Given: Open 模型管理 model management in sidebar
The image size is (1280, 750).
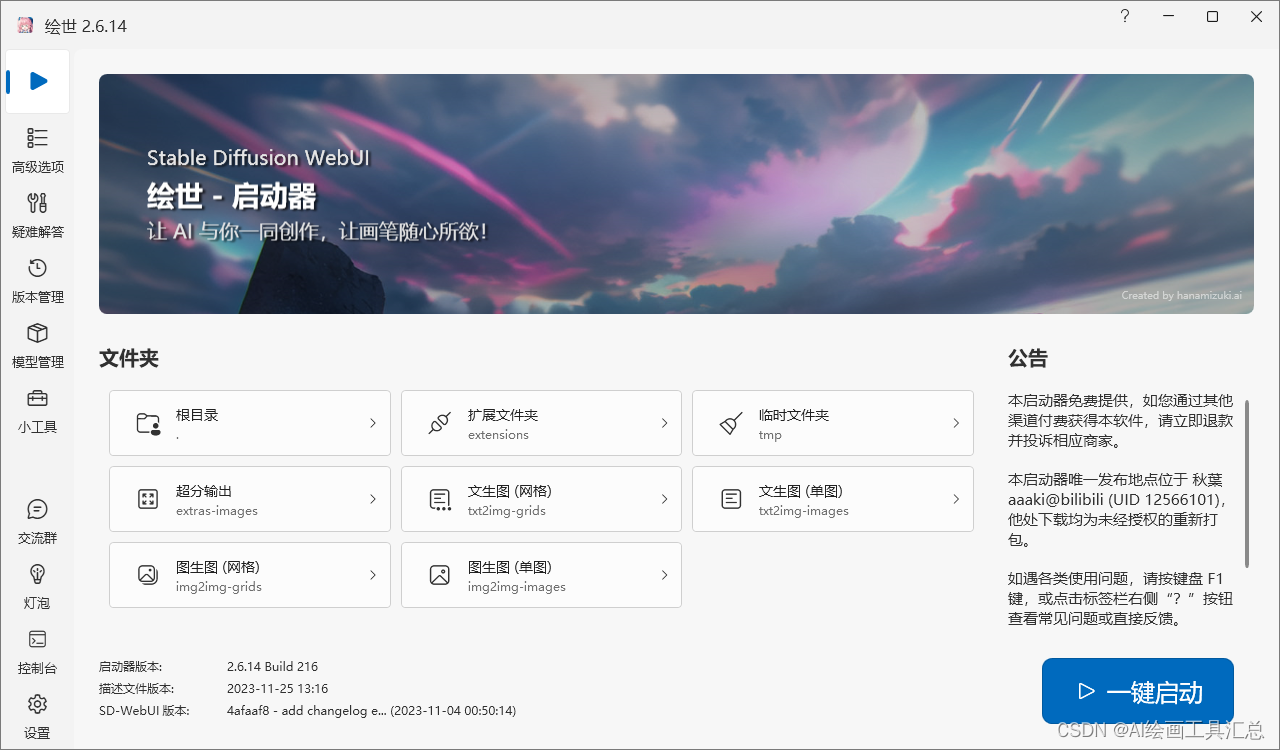Looking at the screenshot, I should coord(37,346).
